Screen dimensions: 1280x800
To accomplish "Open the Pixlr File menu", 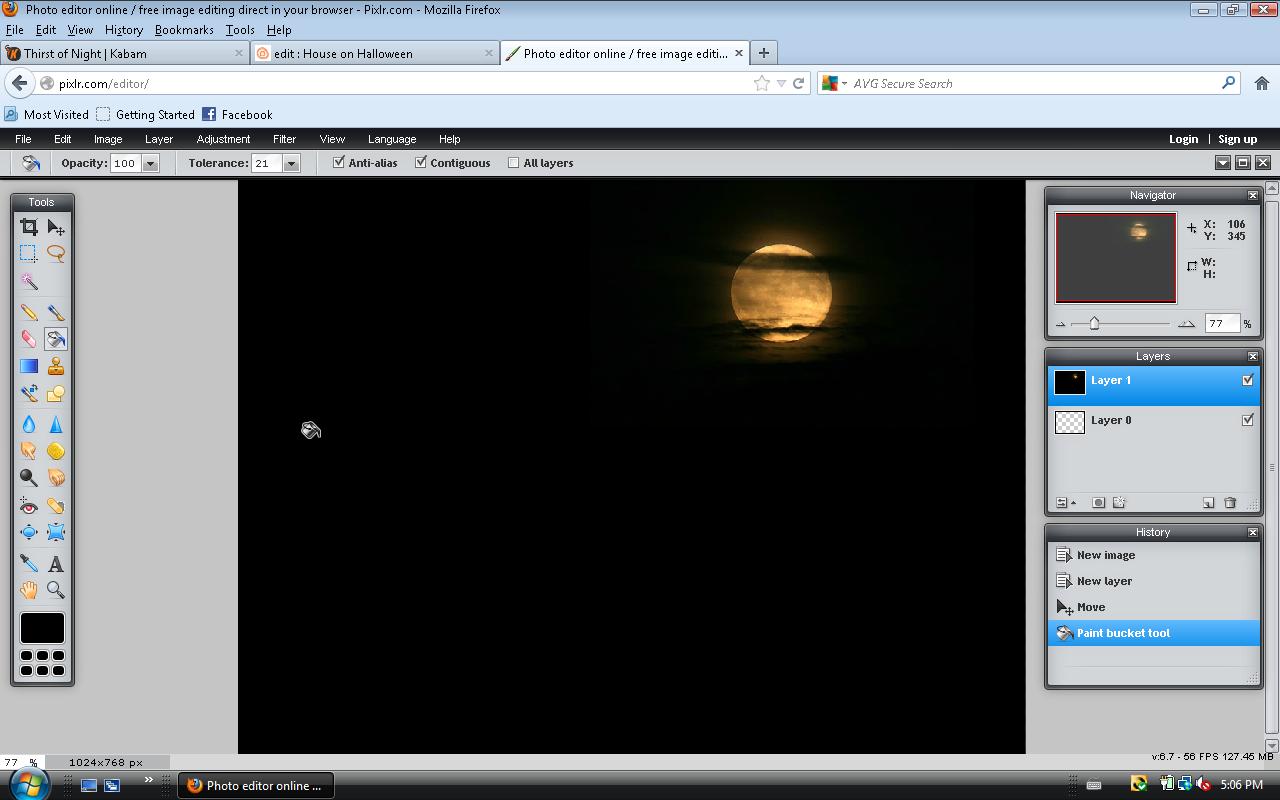I will point(23,139).
